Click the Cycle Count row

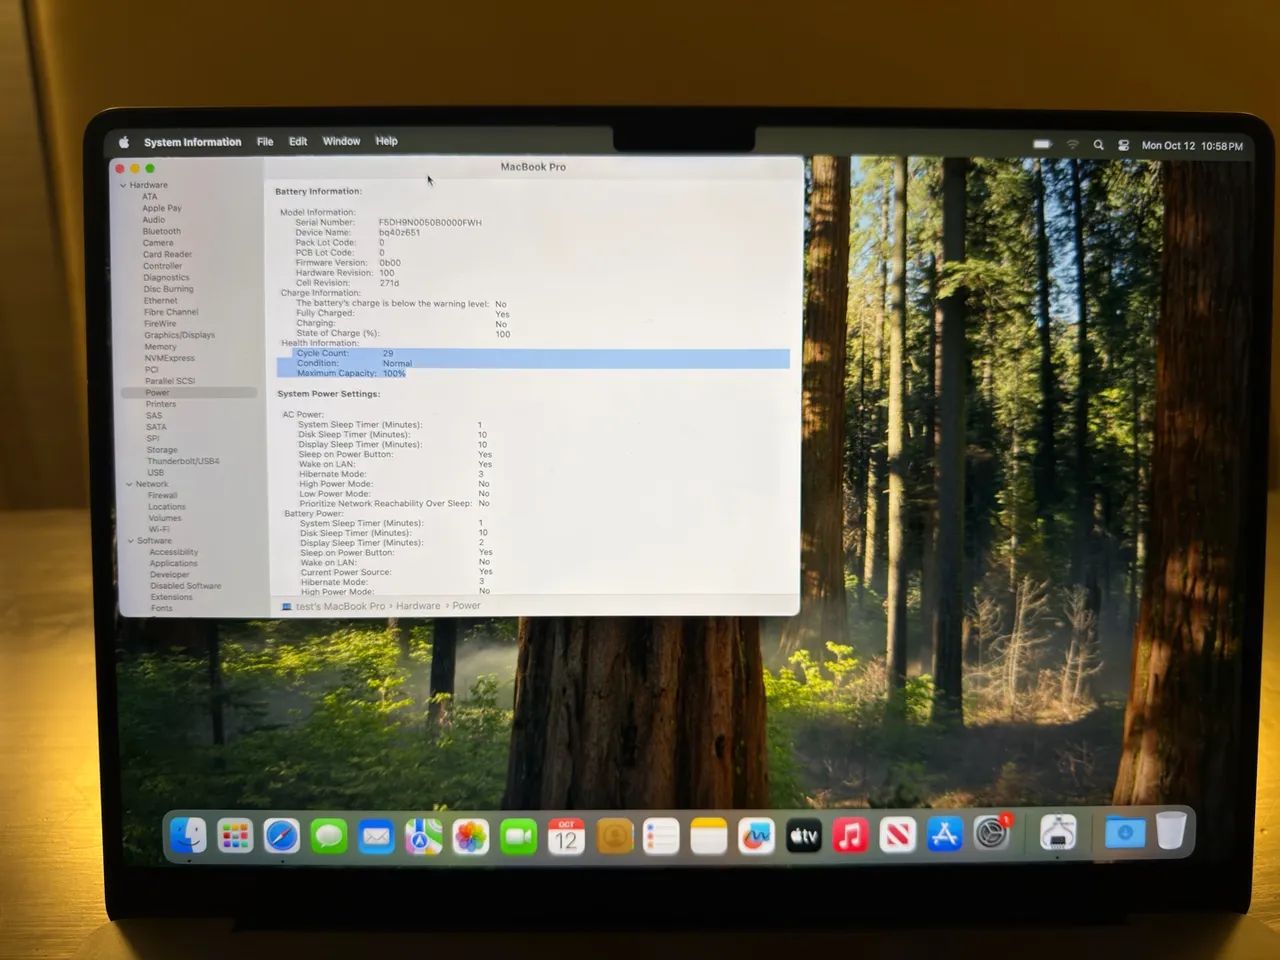pos(534,353)
